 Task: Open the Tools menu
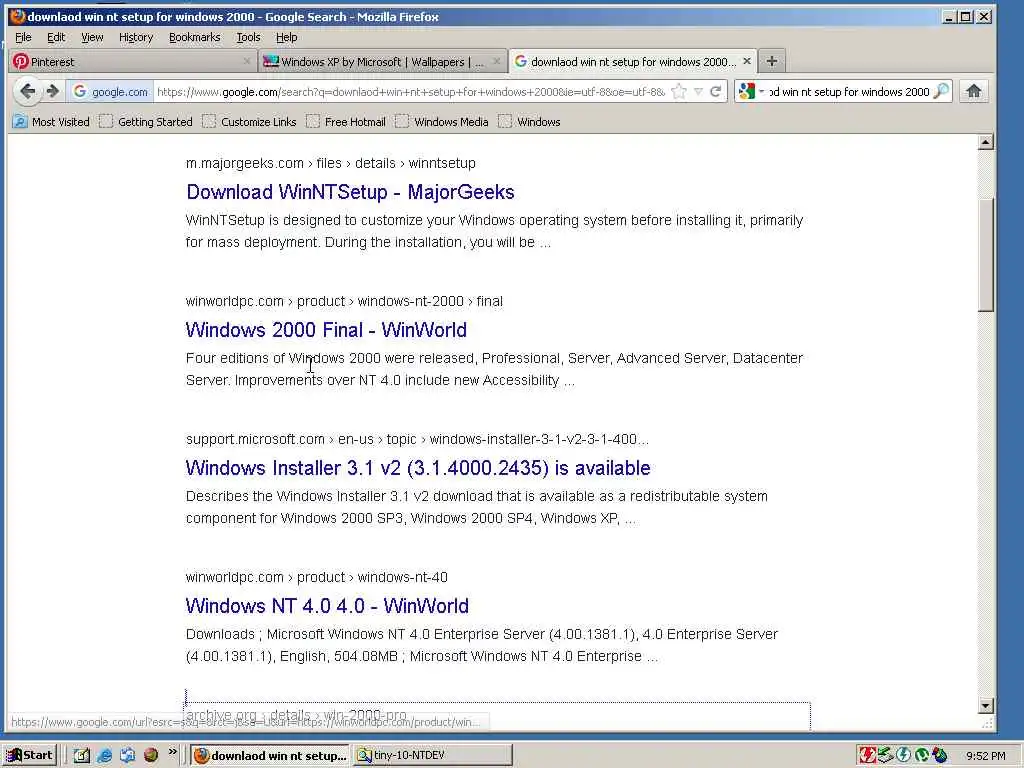(248, 37)
